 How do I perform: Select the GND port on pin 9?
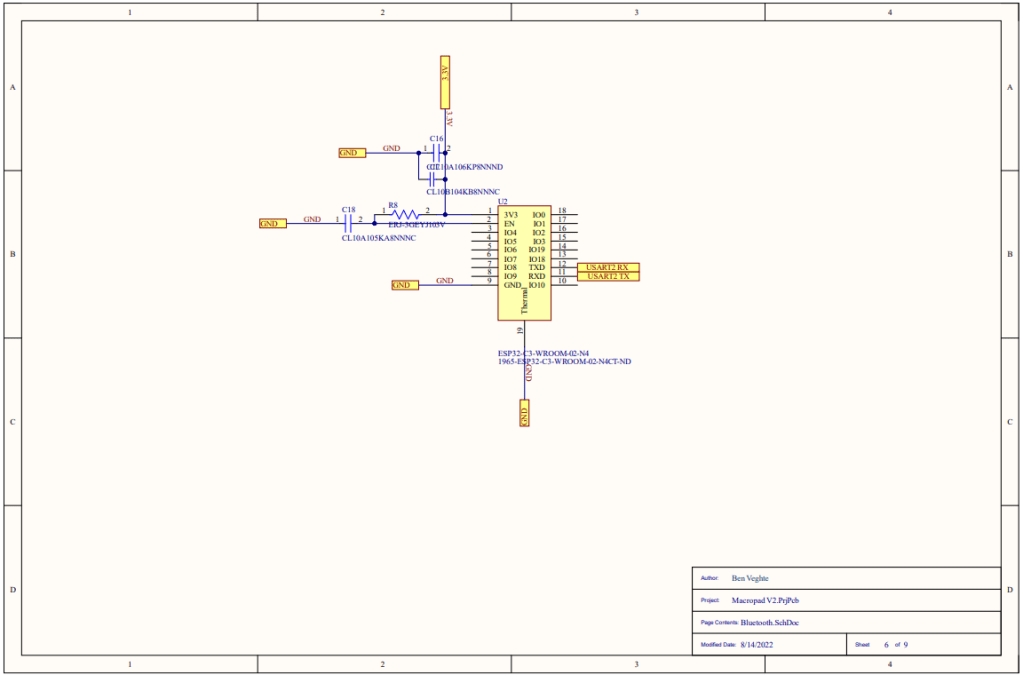403,285
